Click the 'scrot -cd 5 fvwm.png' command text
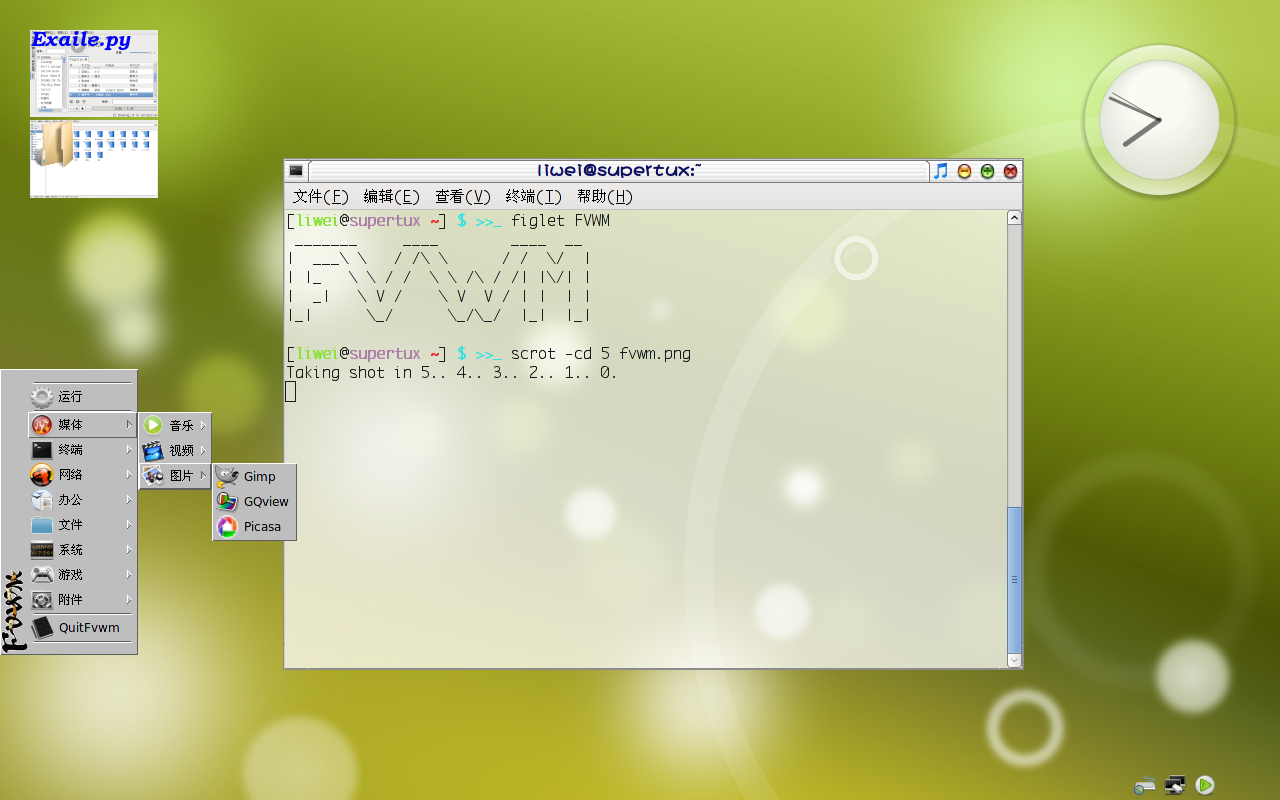The image size is (1280, 800). (x=600, y=354)
